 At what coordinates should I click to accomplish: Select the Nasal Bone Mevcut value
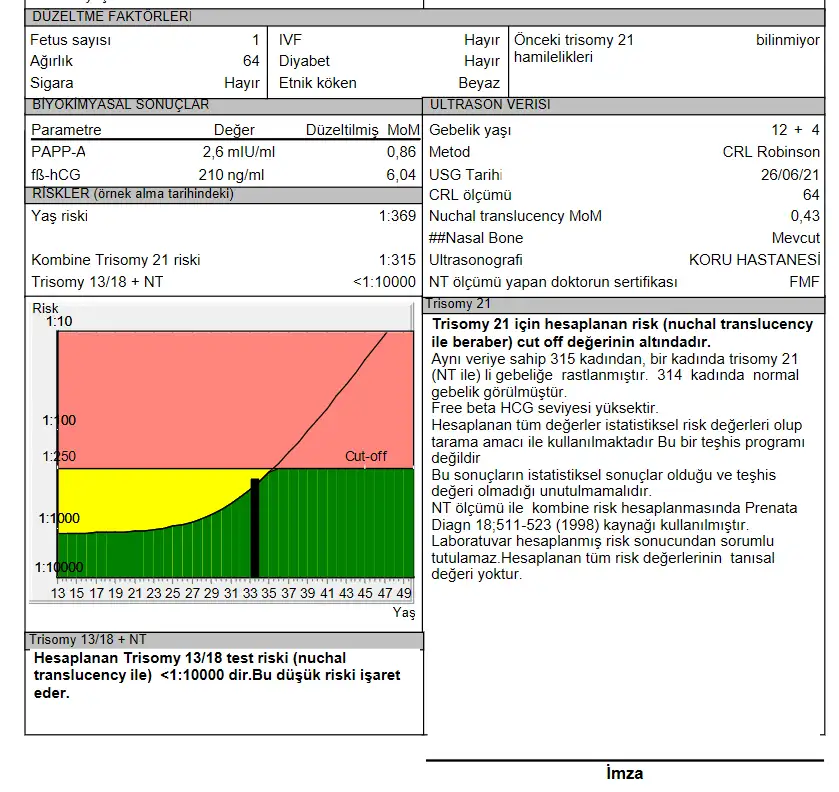[x=795, y=238]
